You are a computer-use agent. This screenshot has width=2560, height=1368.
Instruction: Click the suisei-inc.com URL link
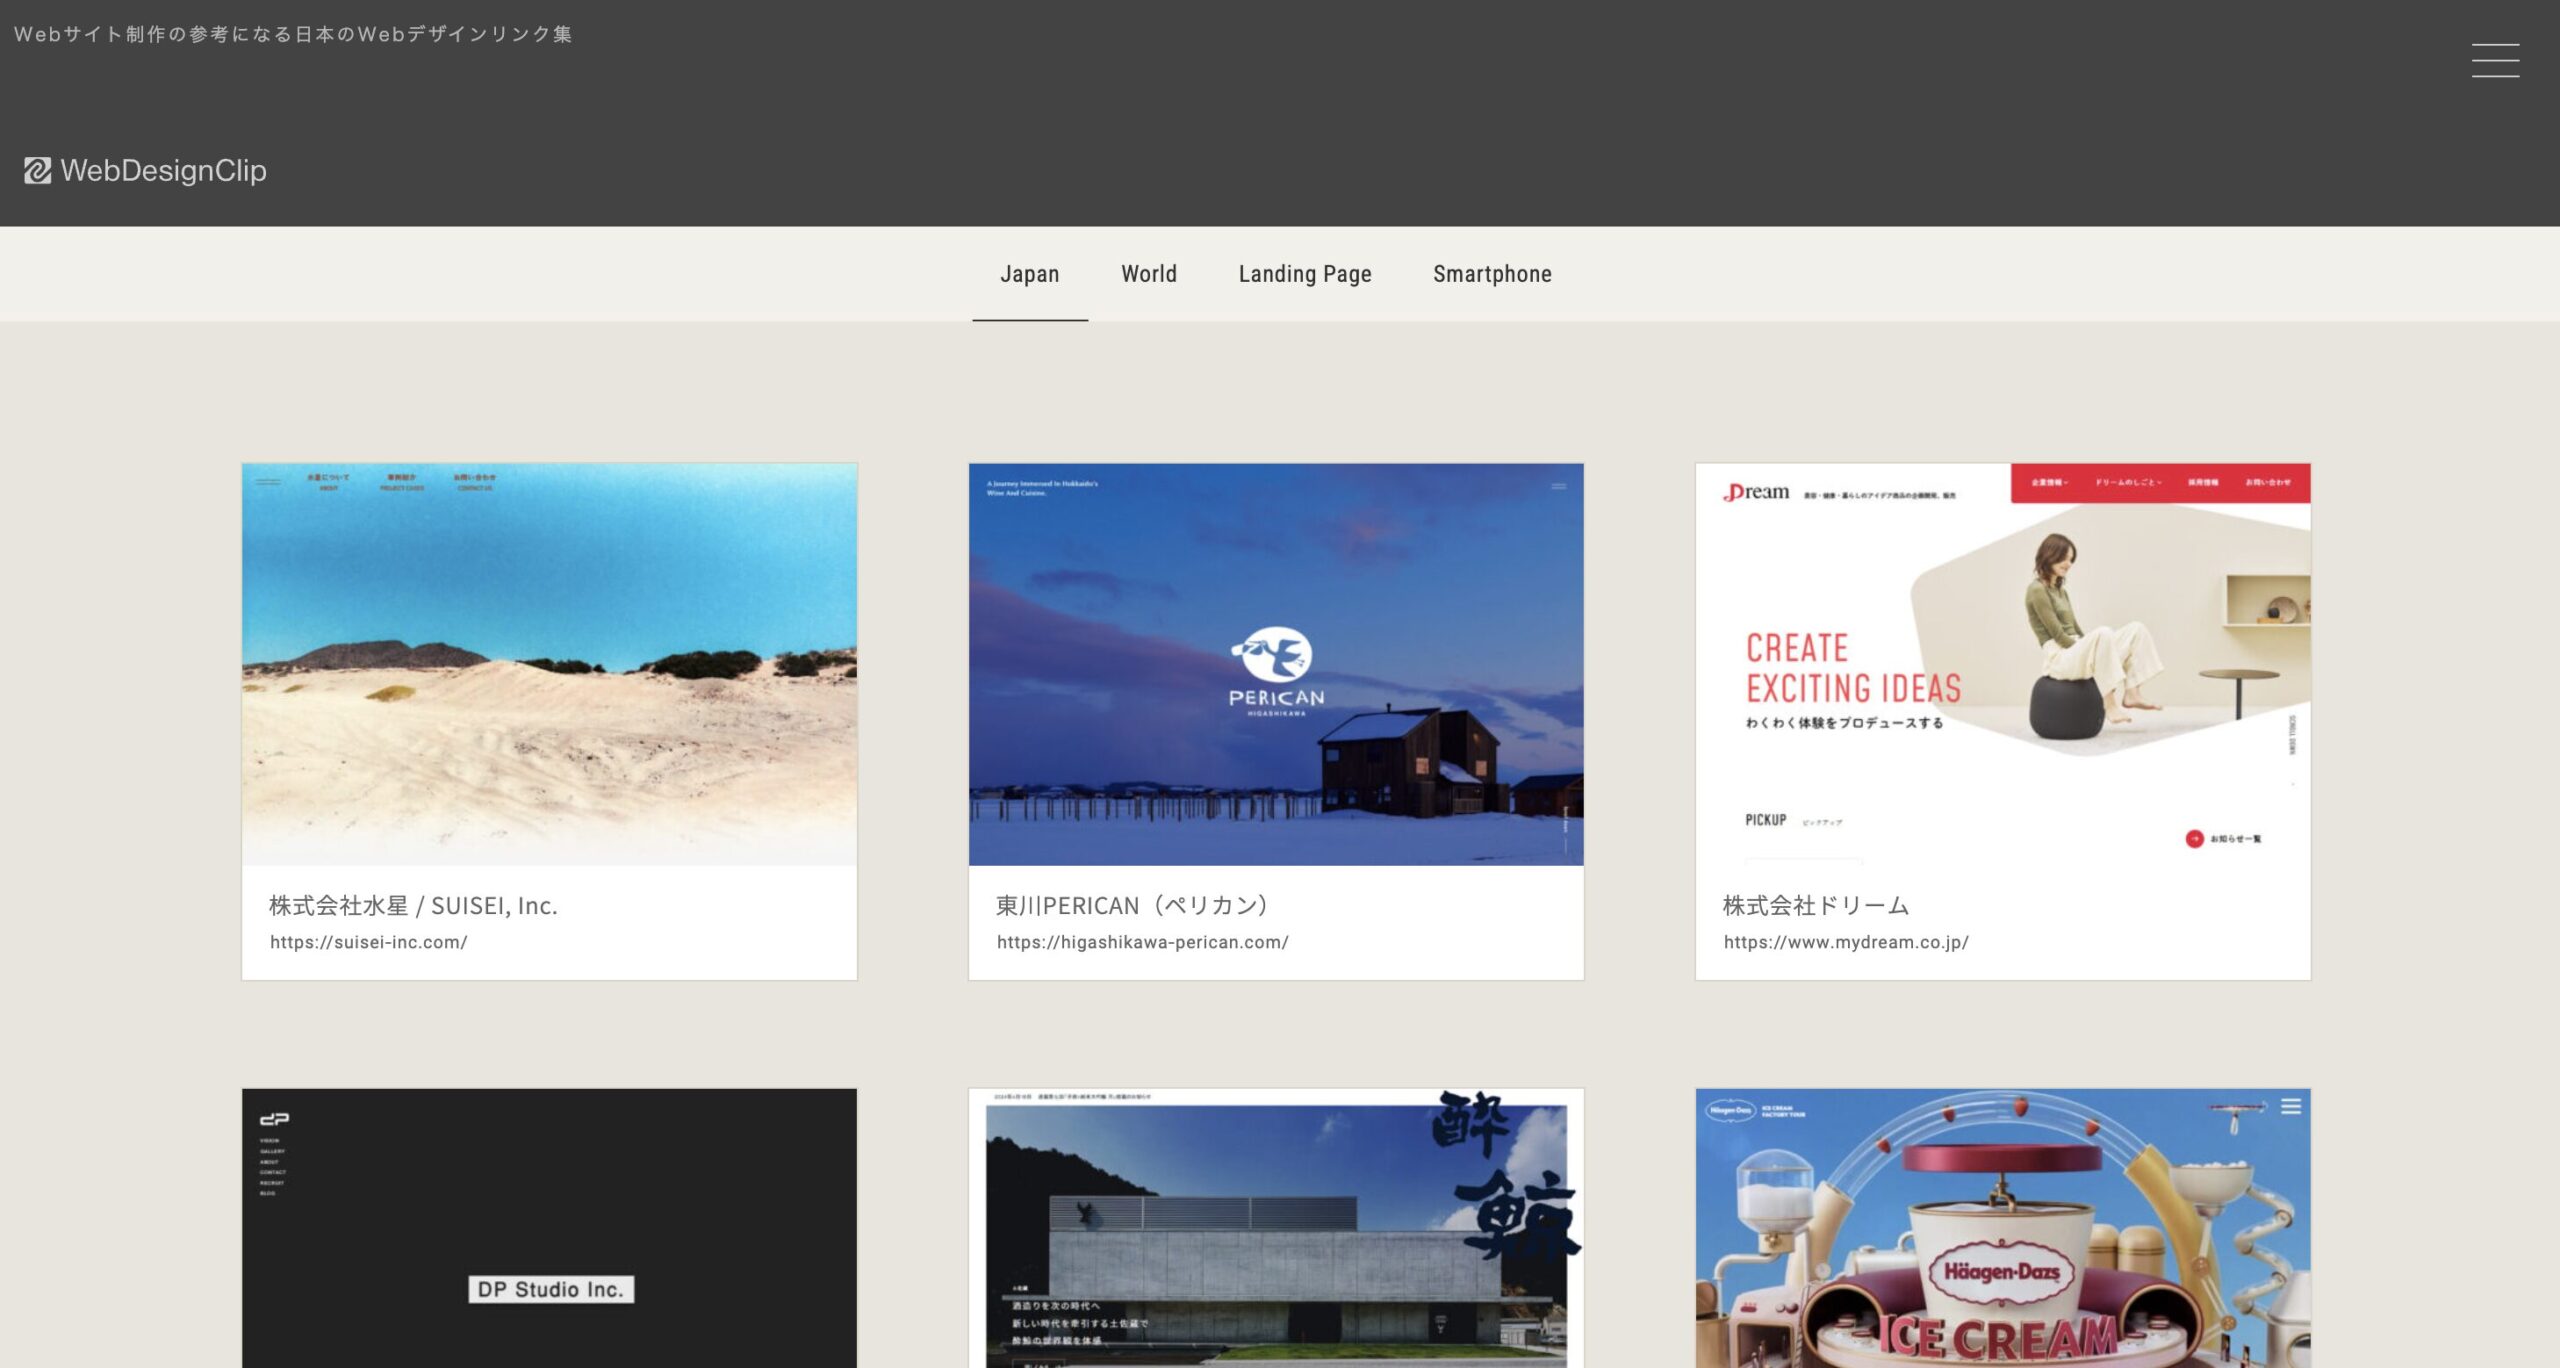click(368, 942)
